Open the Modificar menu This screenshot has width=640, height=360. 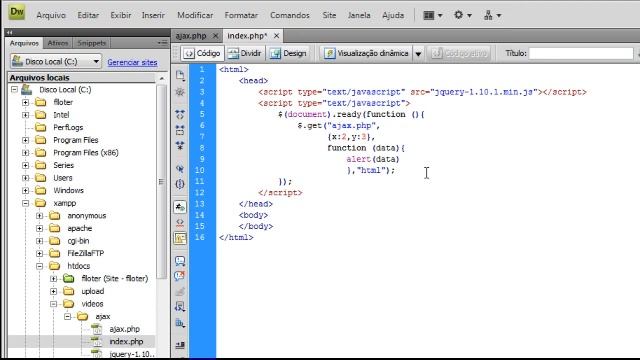click(x=195, y=15)
